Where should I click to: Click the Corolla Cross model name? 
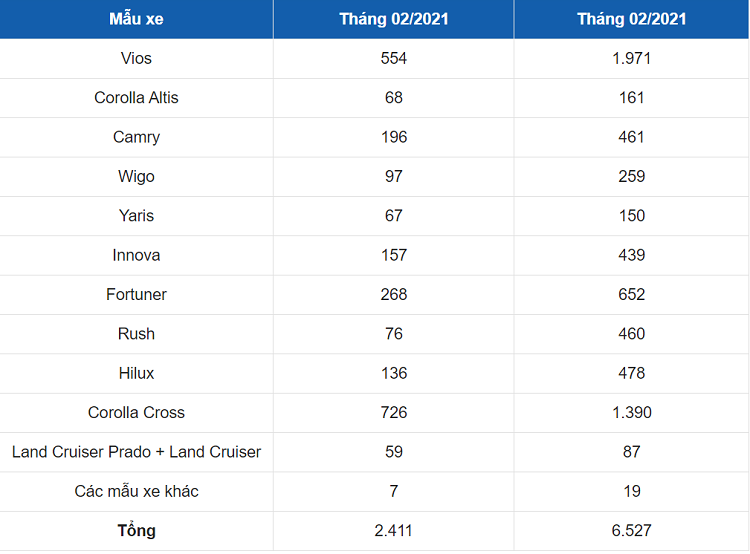click(x=136, y=412)
